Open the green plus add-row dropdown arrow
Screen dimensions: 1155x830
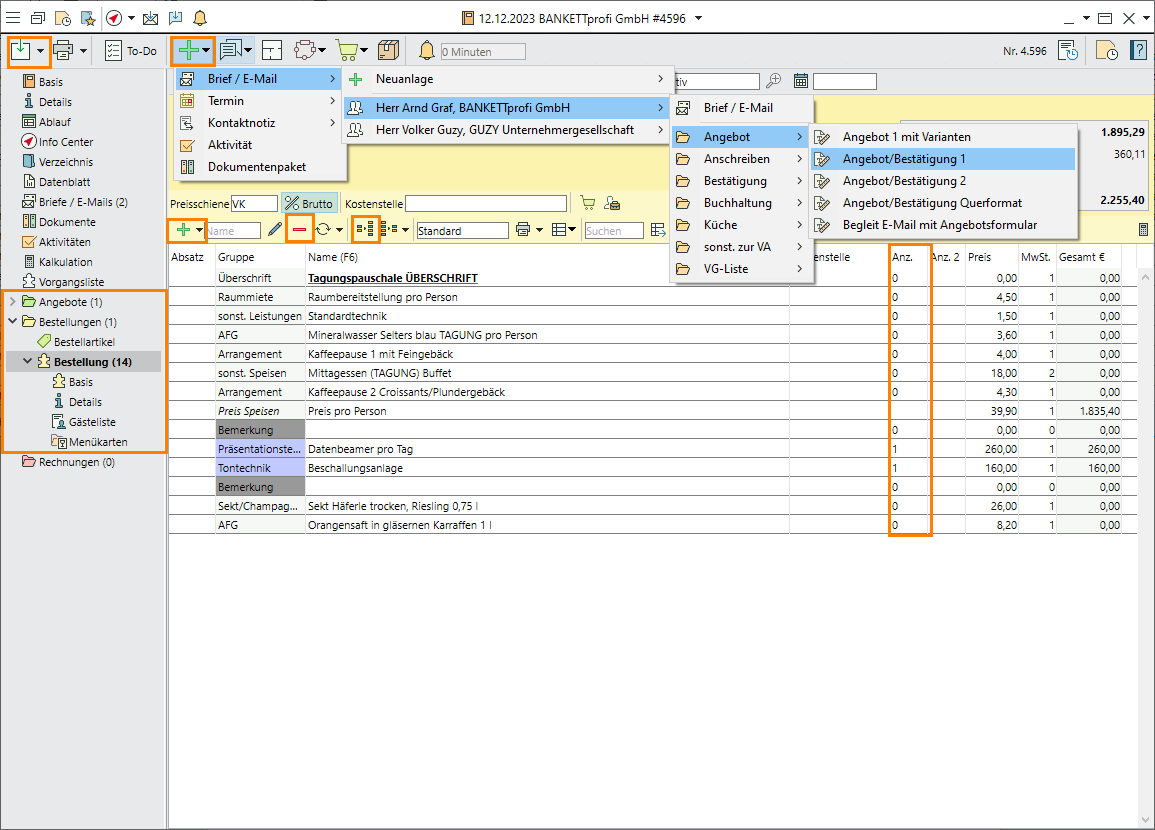click(x=200, y=230)
